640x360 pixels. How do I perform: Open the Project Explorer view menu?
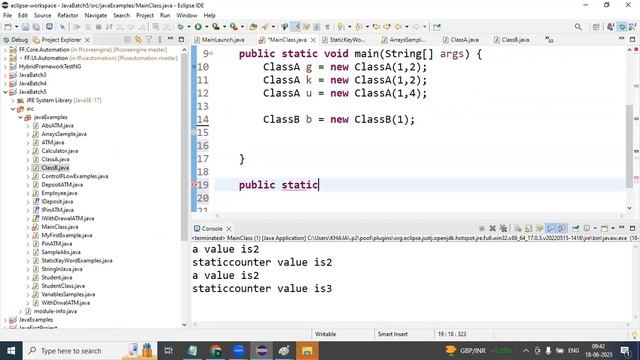pyautogui.click(x=159, y=40)
